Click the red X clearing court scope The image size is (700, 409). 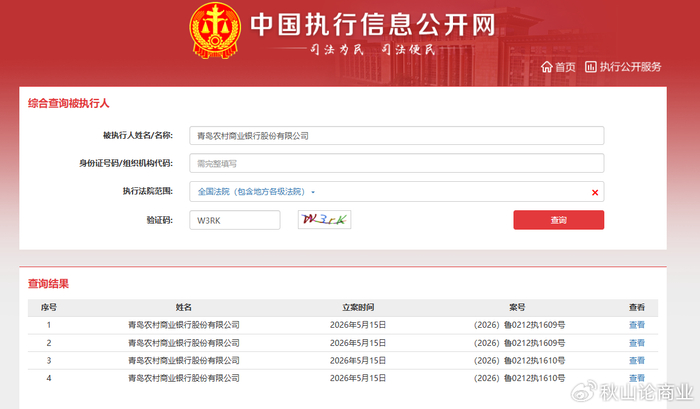tap(595, 192)
